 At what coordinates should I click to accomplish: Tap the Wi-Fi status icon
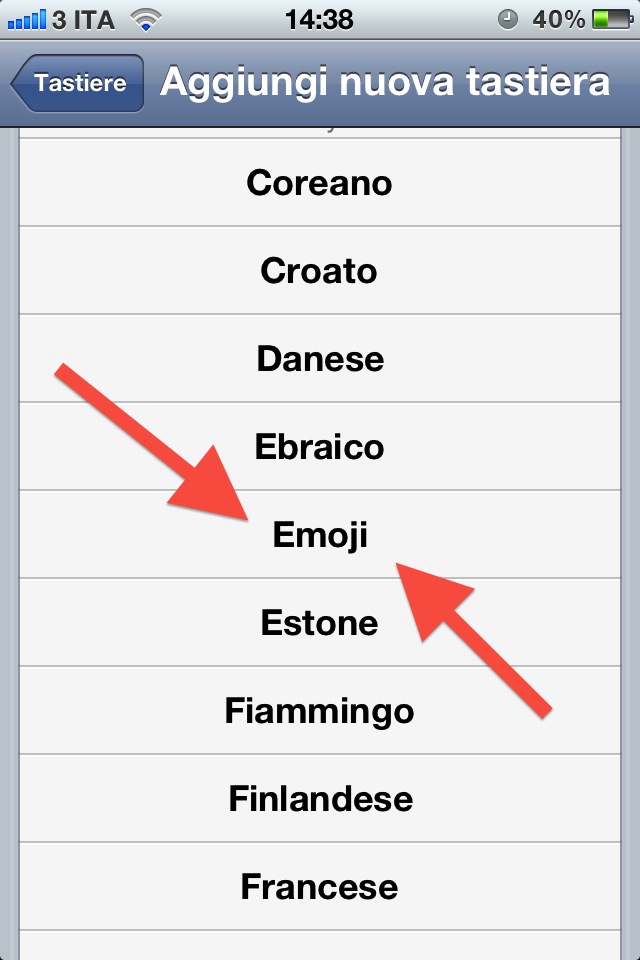coord(147,19)
